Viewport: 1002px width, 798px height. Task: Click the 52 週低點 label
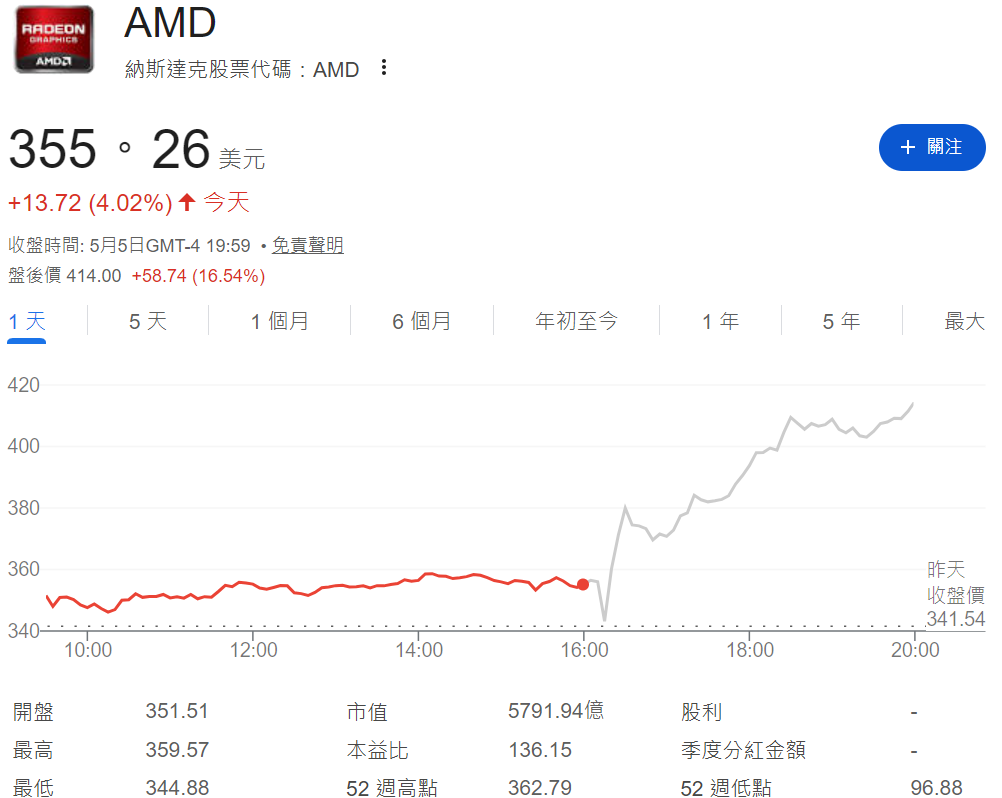click(726, 788)
